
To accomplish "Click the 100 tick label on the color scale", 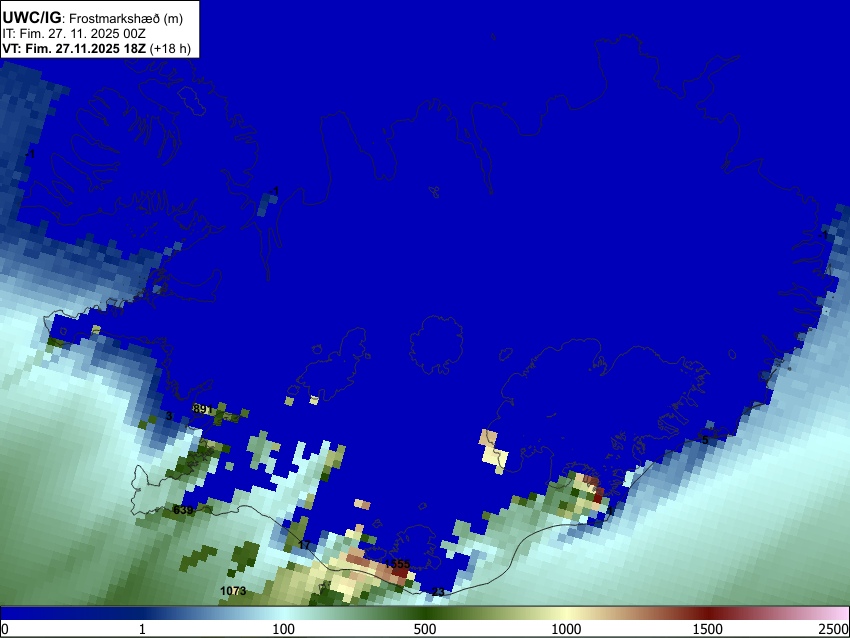I will [284, 629].
